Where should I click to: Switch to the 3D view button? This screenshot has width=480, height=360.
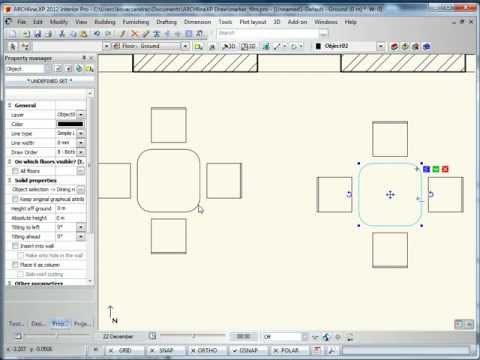[x=229, y=46]
